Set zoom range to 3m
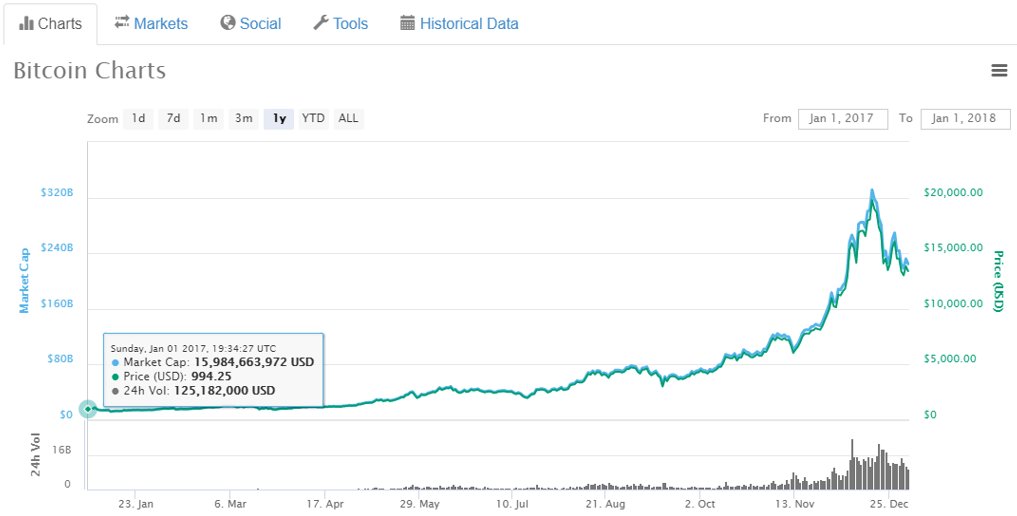The width and height of the screenshot is (1017, 516). click(x=243, y=119)
